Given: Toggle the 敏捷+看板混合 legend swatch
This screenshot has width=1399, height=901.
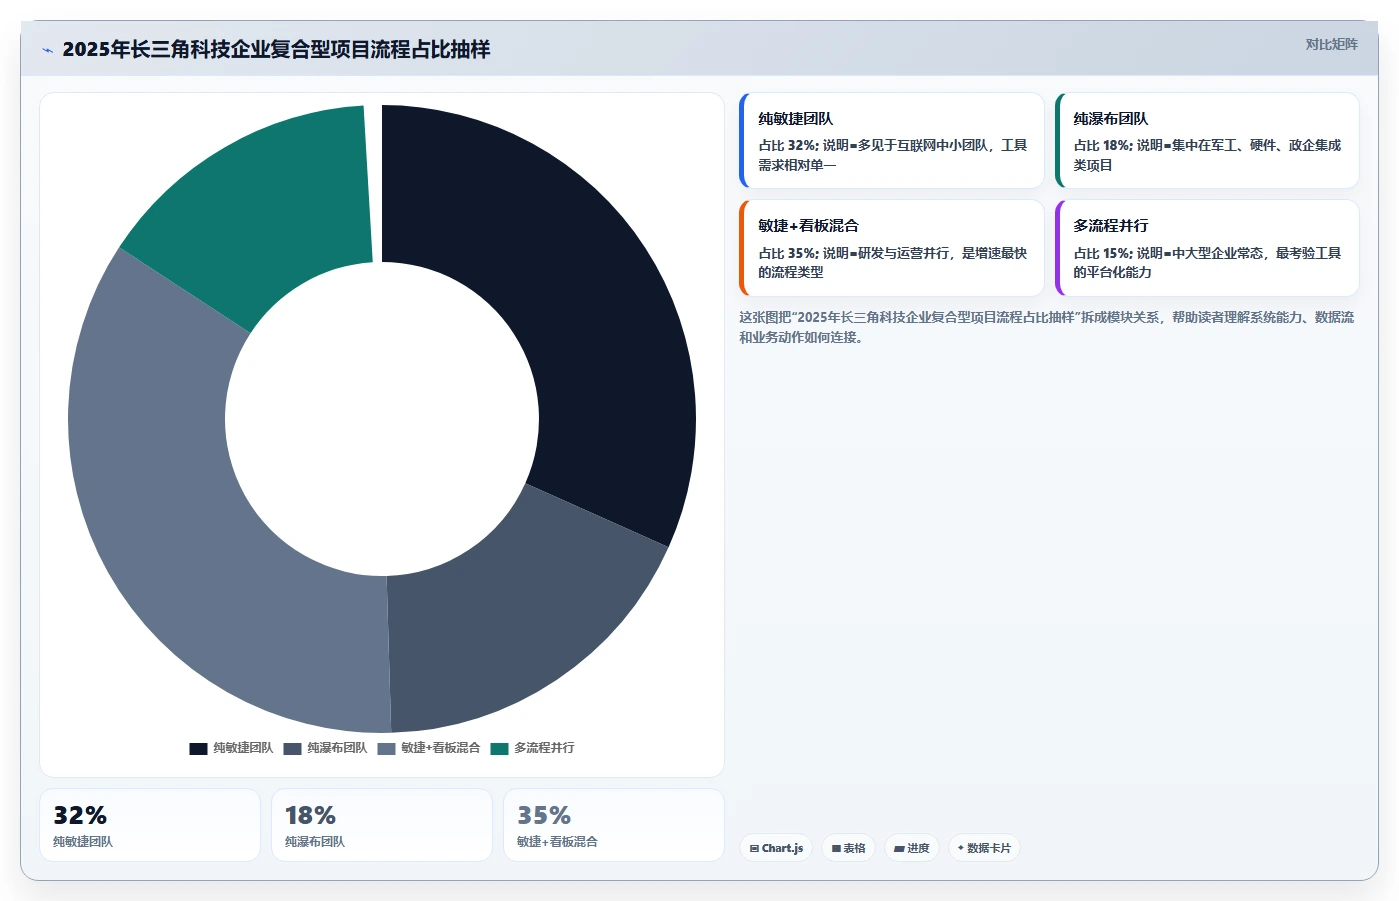Looking at the screenshot, I should pyautogui.click(x=386, y=748).
